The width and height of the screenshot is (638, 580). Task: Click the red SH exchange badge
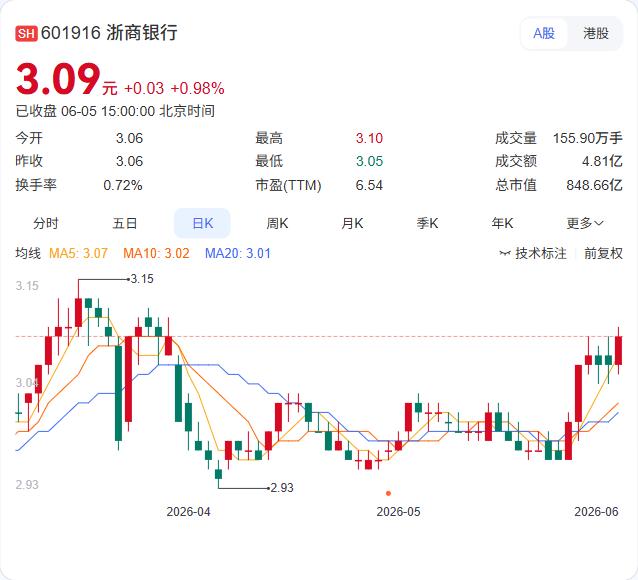tap(26, 33)
